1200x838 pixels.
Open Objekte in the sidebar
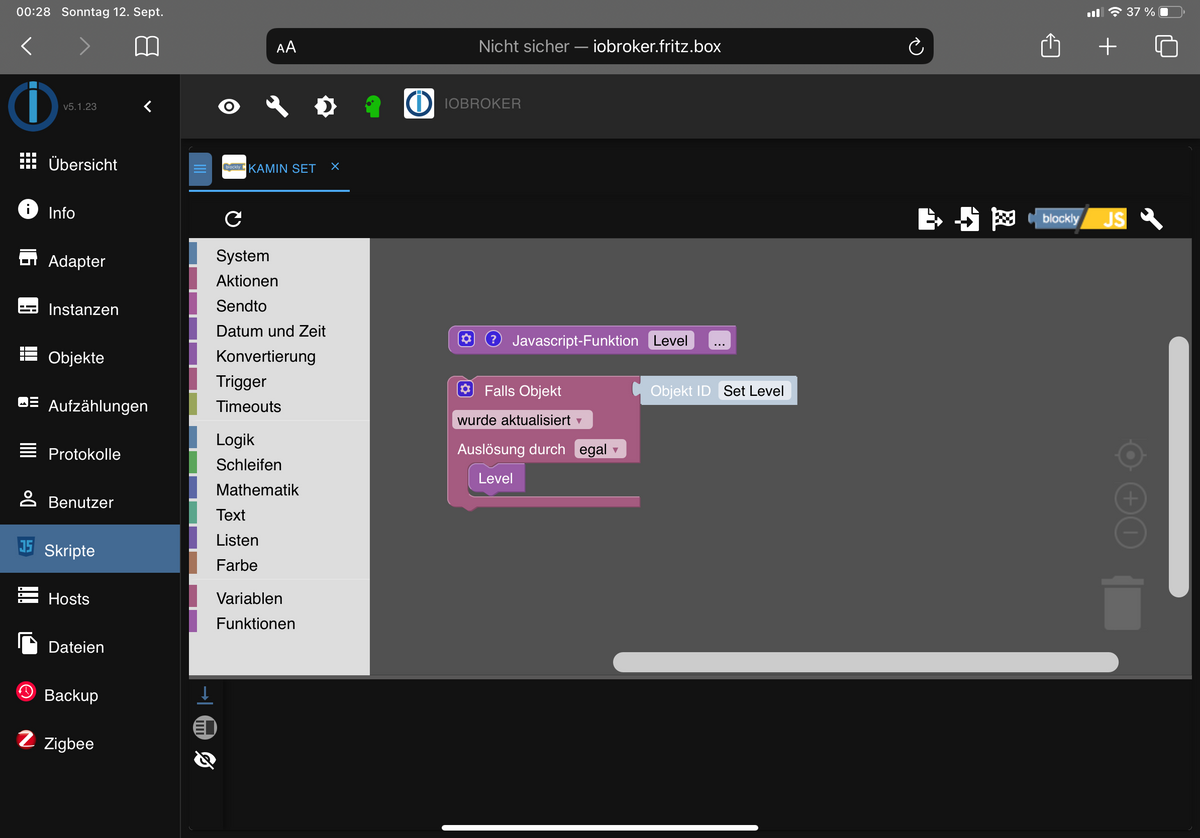coord(90,357)
